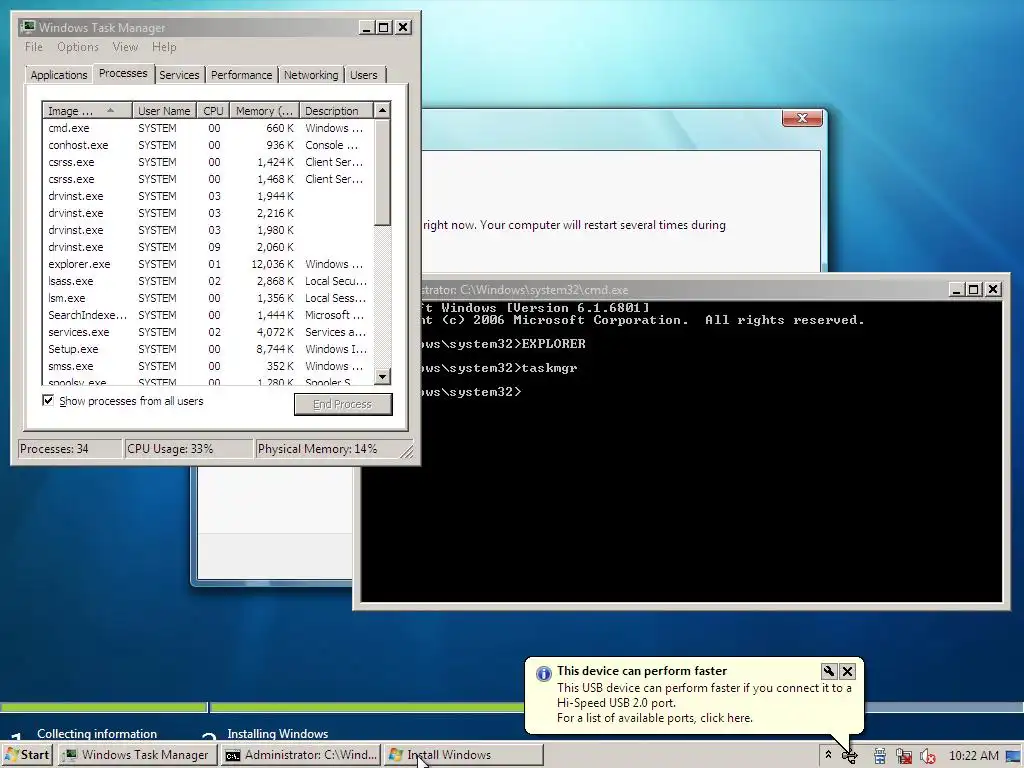This screenshot has height=768, width=1024.
Task: Select the conhost.exe process row
Action: [x=208, y=145]
